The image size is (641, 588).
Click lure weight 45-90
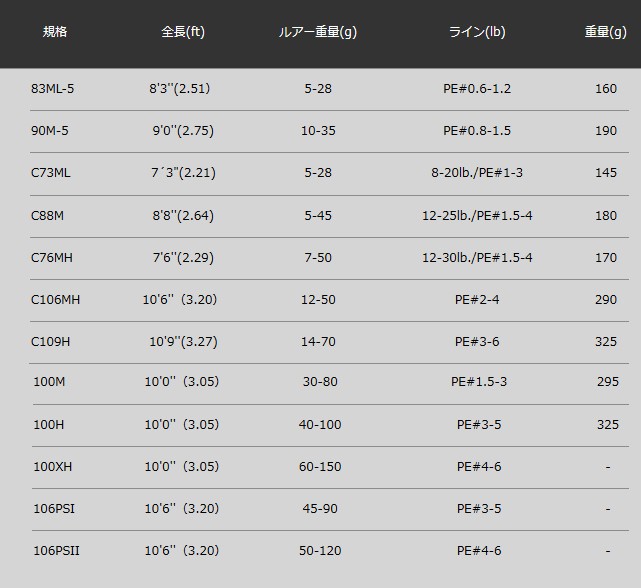click(320, 509)
